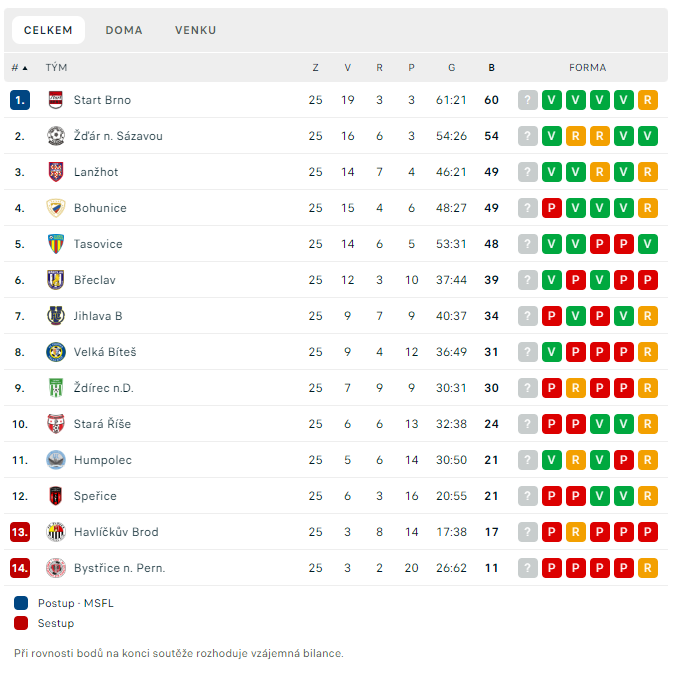Sort standings by the G goals column

(451, 67)
